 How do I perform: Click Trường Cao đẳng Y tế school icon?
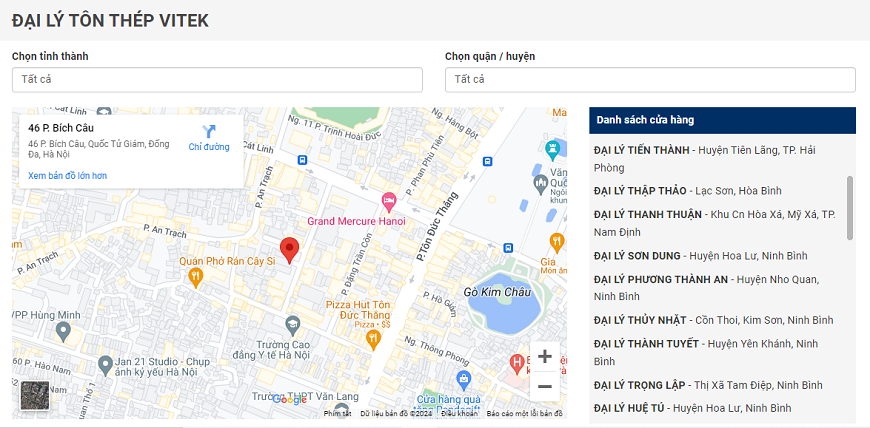point(292,324)
